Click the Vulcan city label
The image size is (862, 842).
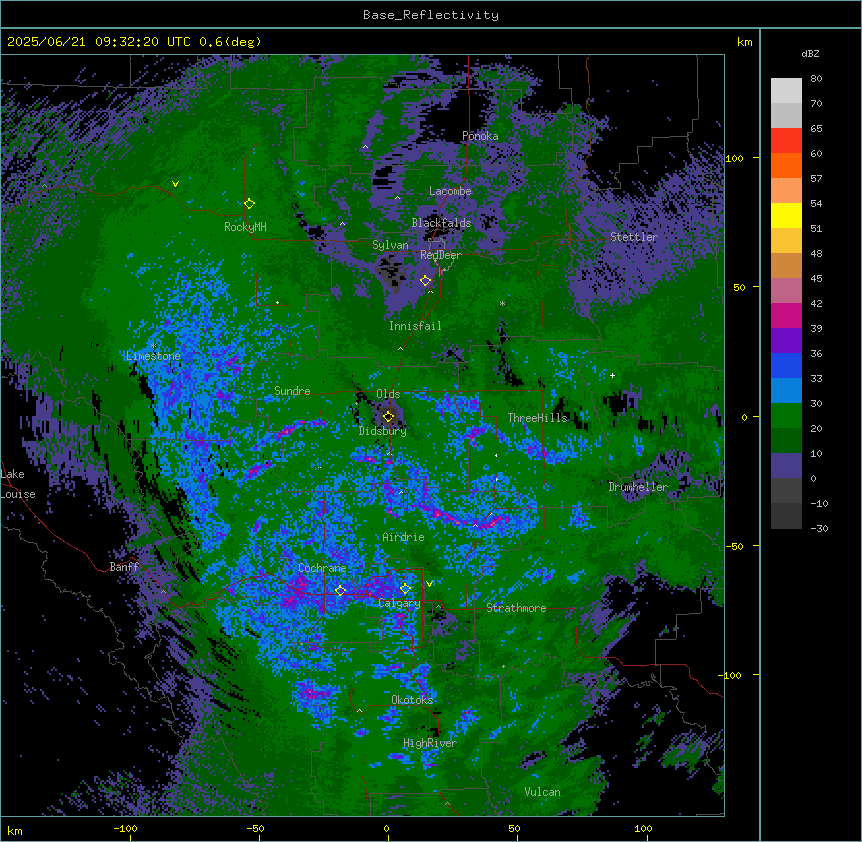543,792
